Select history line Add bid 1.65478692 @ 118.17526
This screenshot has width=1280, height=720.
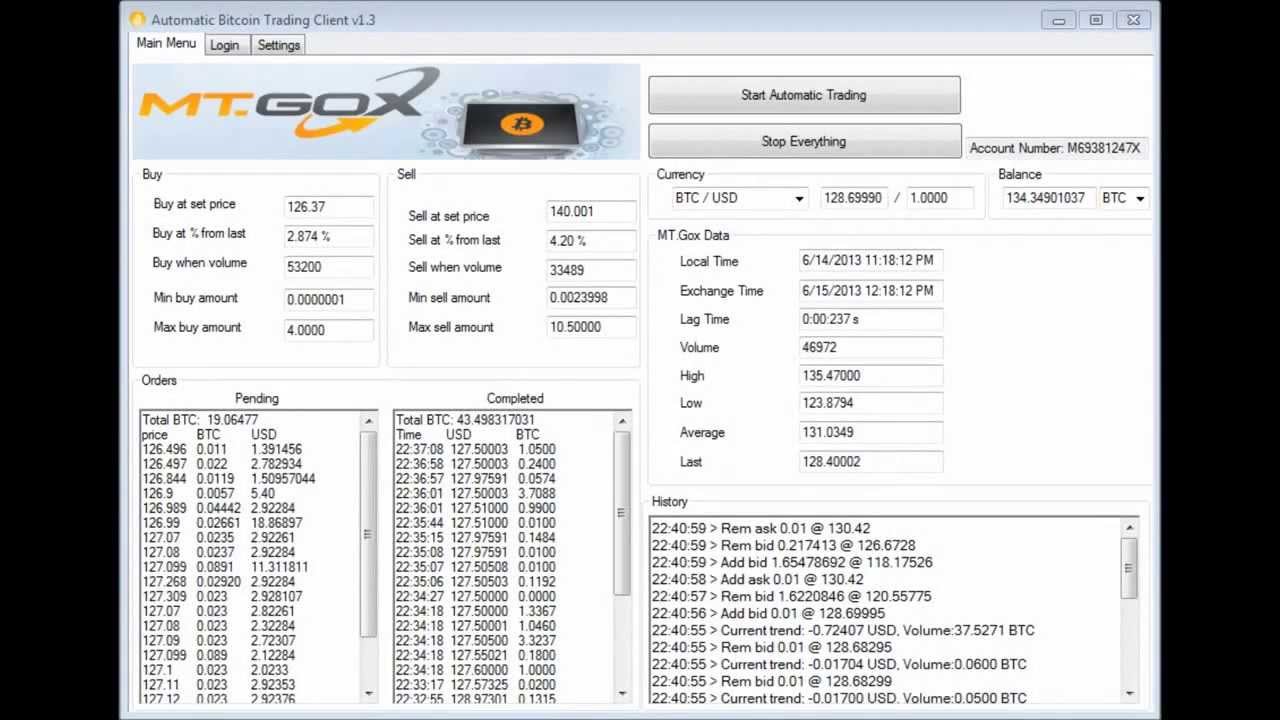pyautogui.click(x=792, y=562)
